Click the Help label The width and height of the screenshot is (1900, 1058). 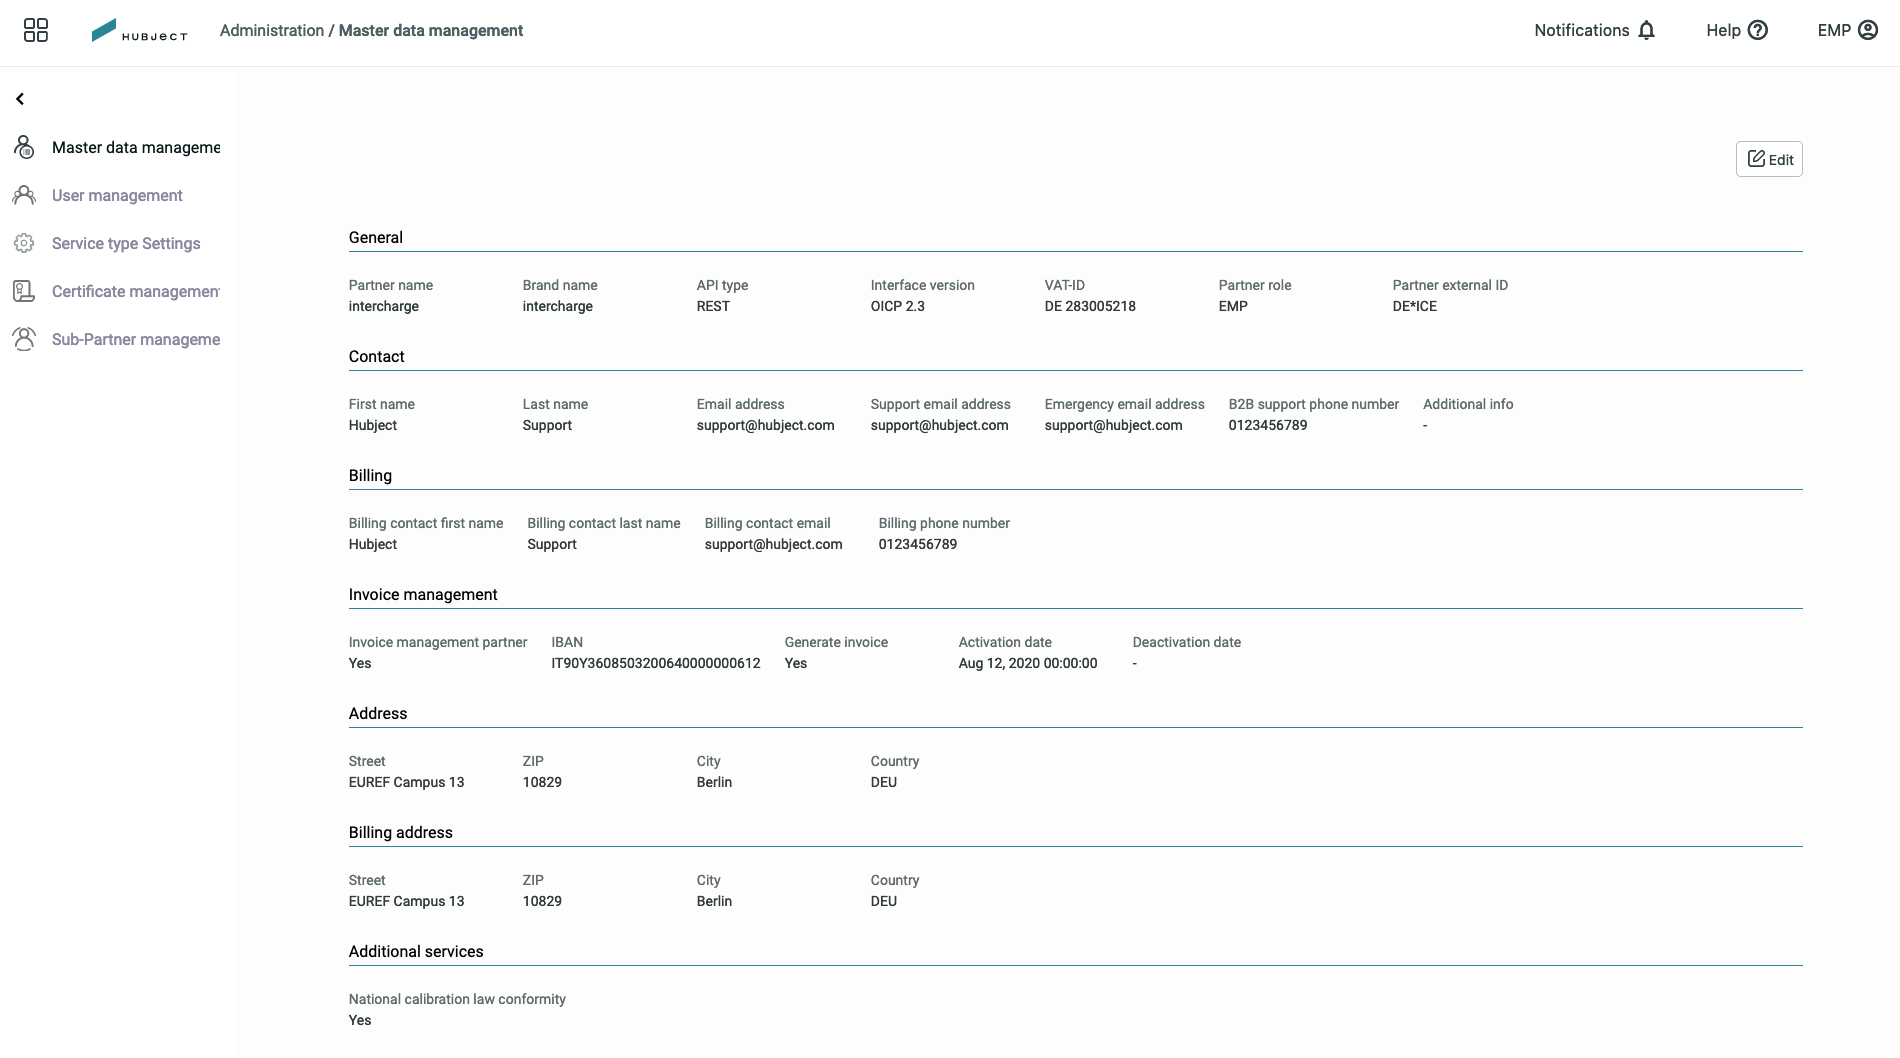coord(1723,30)
